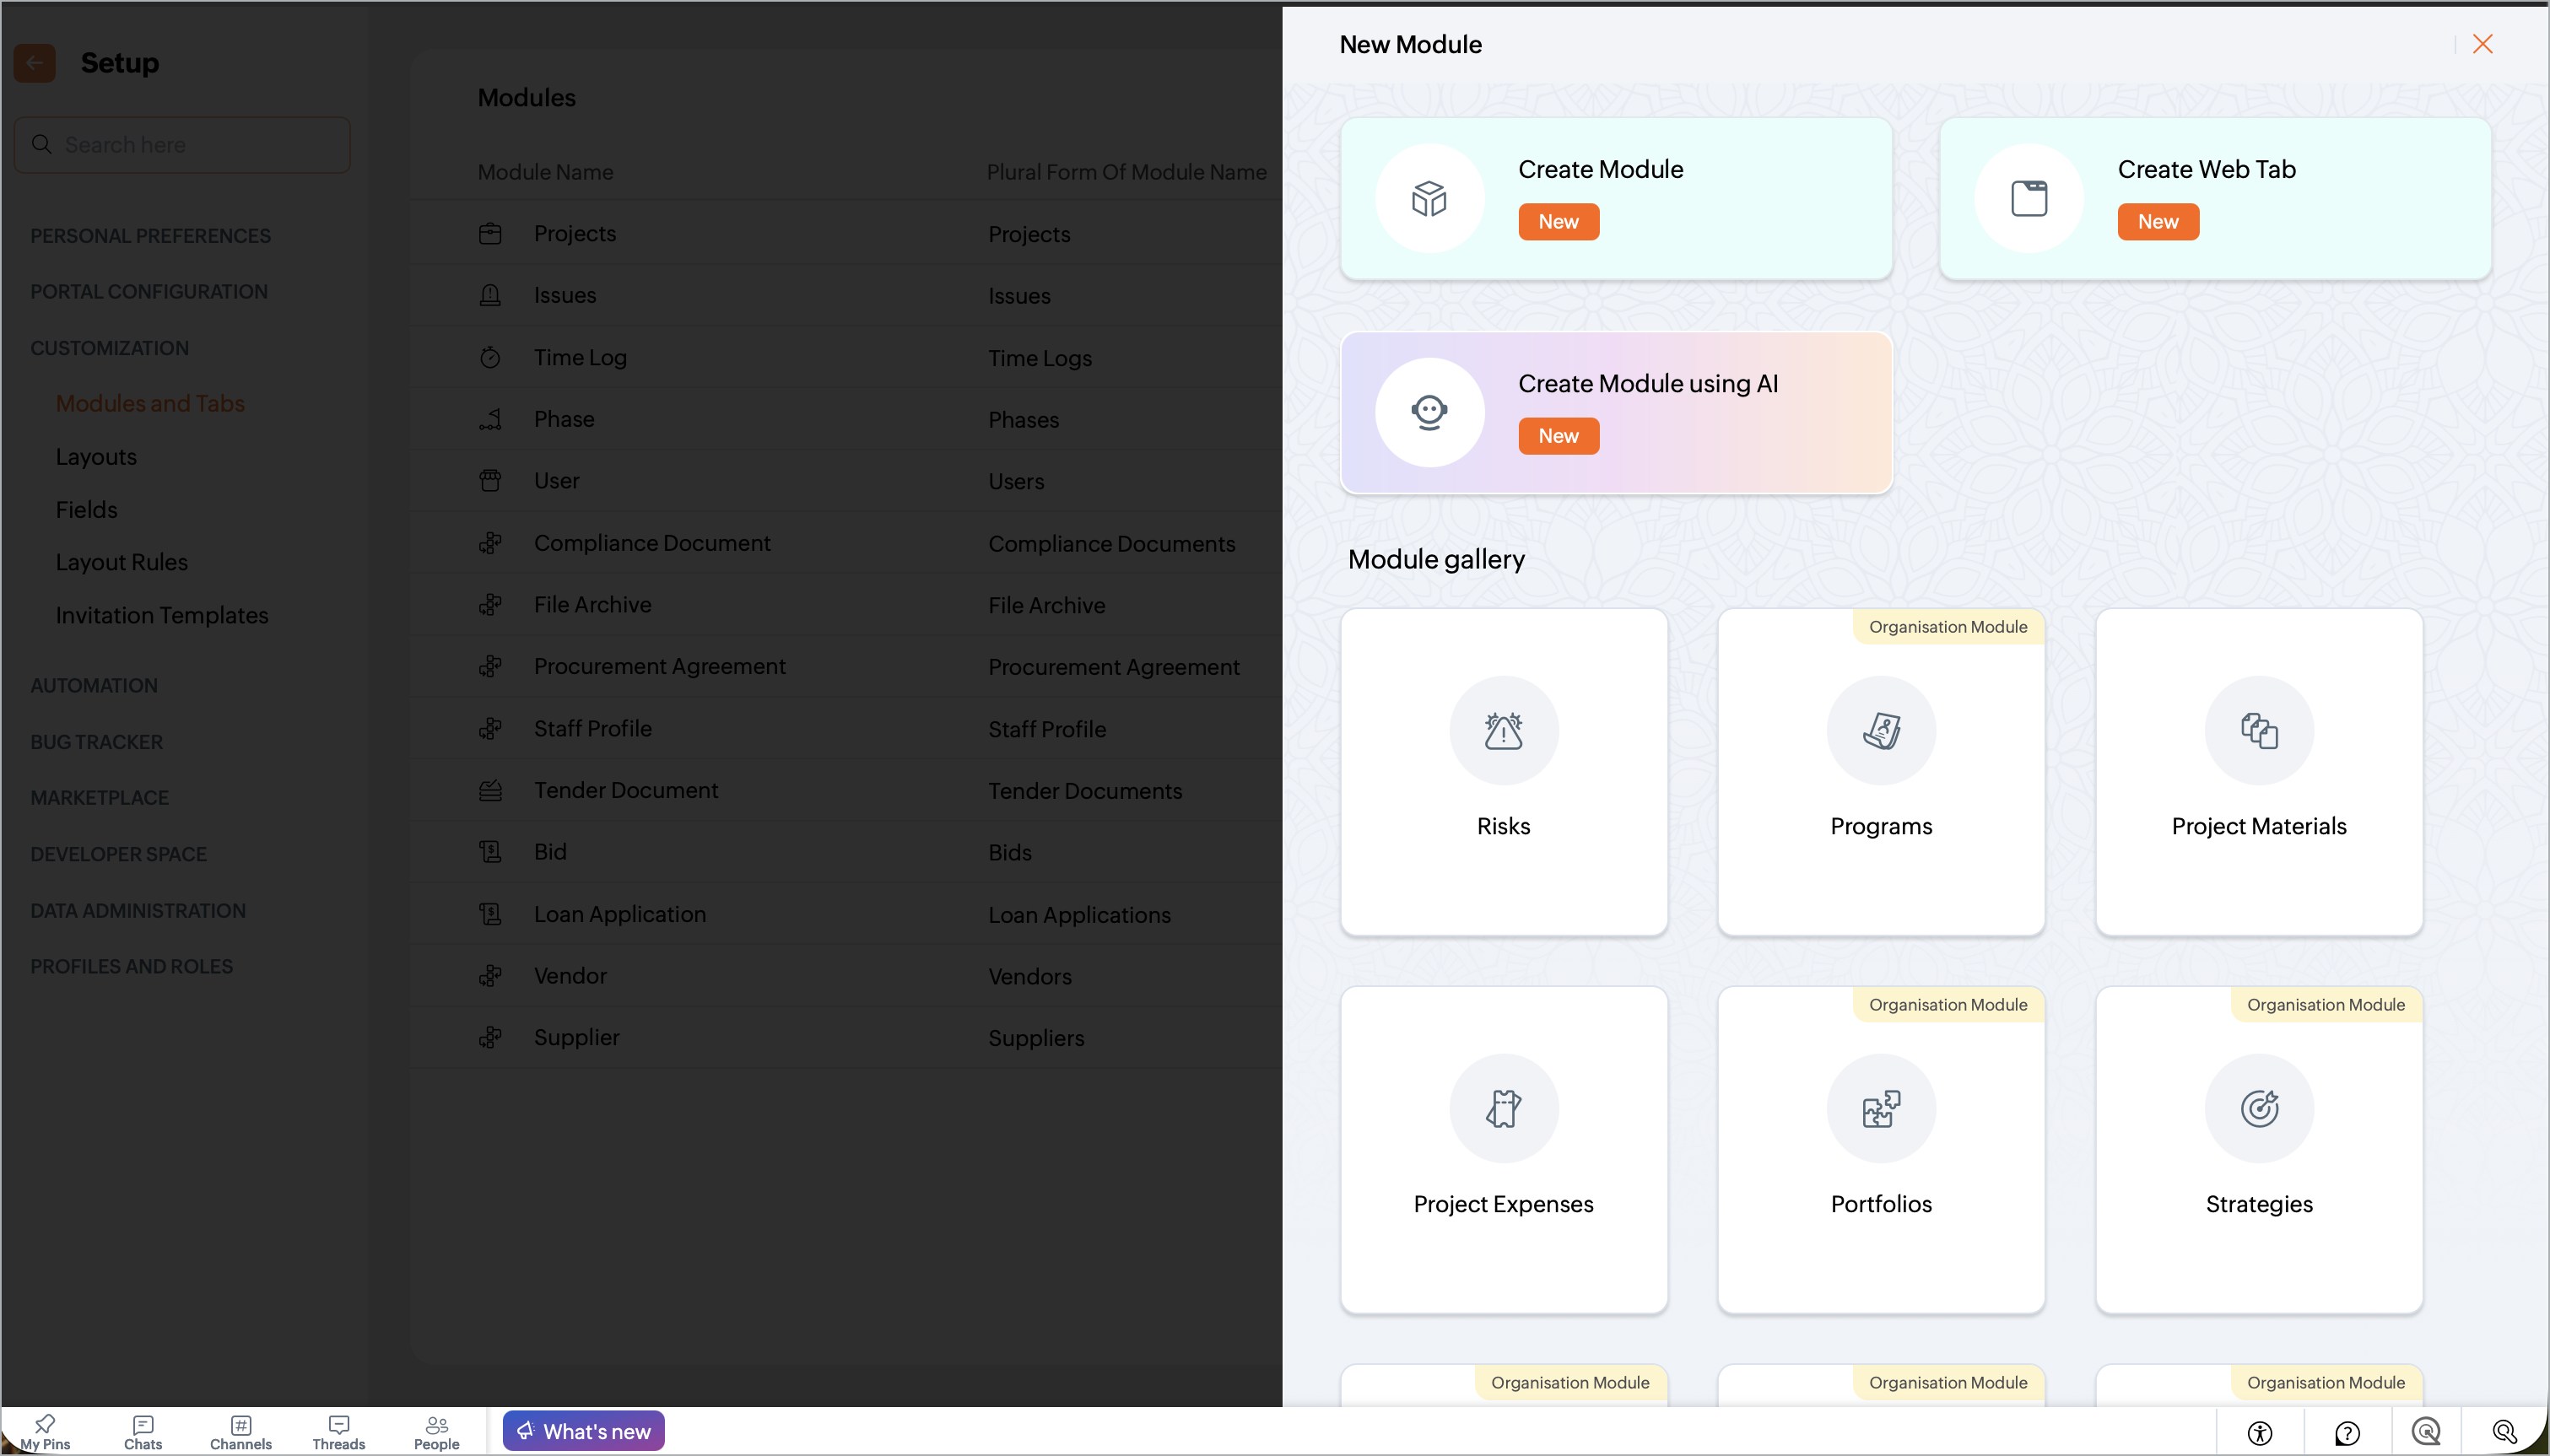This screenshot has width=2550, height=1456.
Task: Expand the Marketplace section
Action: click(x=100, y=798)
